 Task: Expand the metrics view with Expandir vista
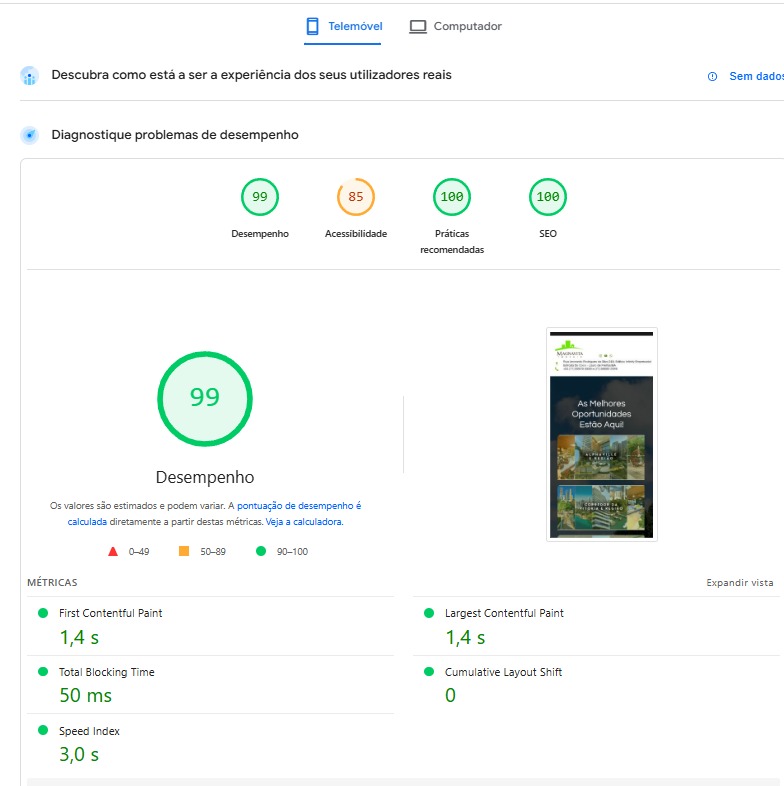739,582
